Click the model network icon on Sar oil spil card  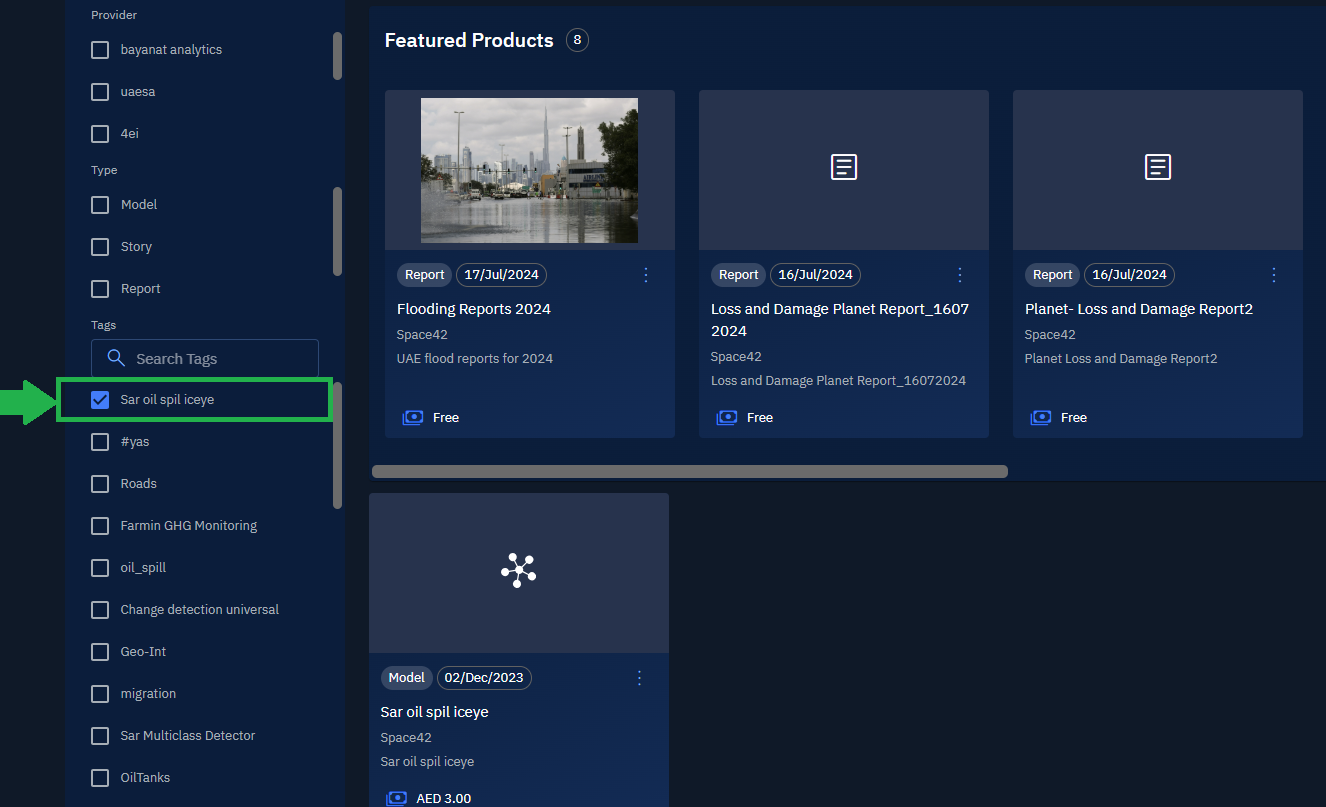point(518,570)
